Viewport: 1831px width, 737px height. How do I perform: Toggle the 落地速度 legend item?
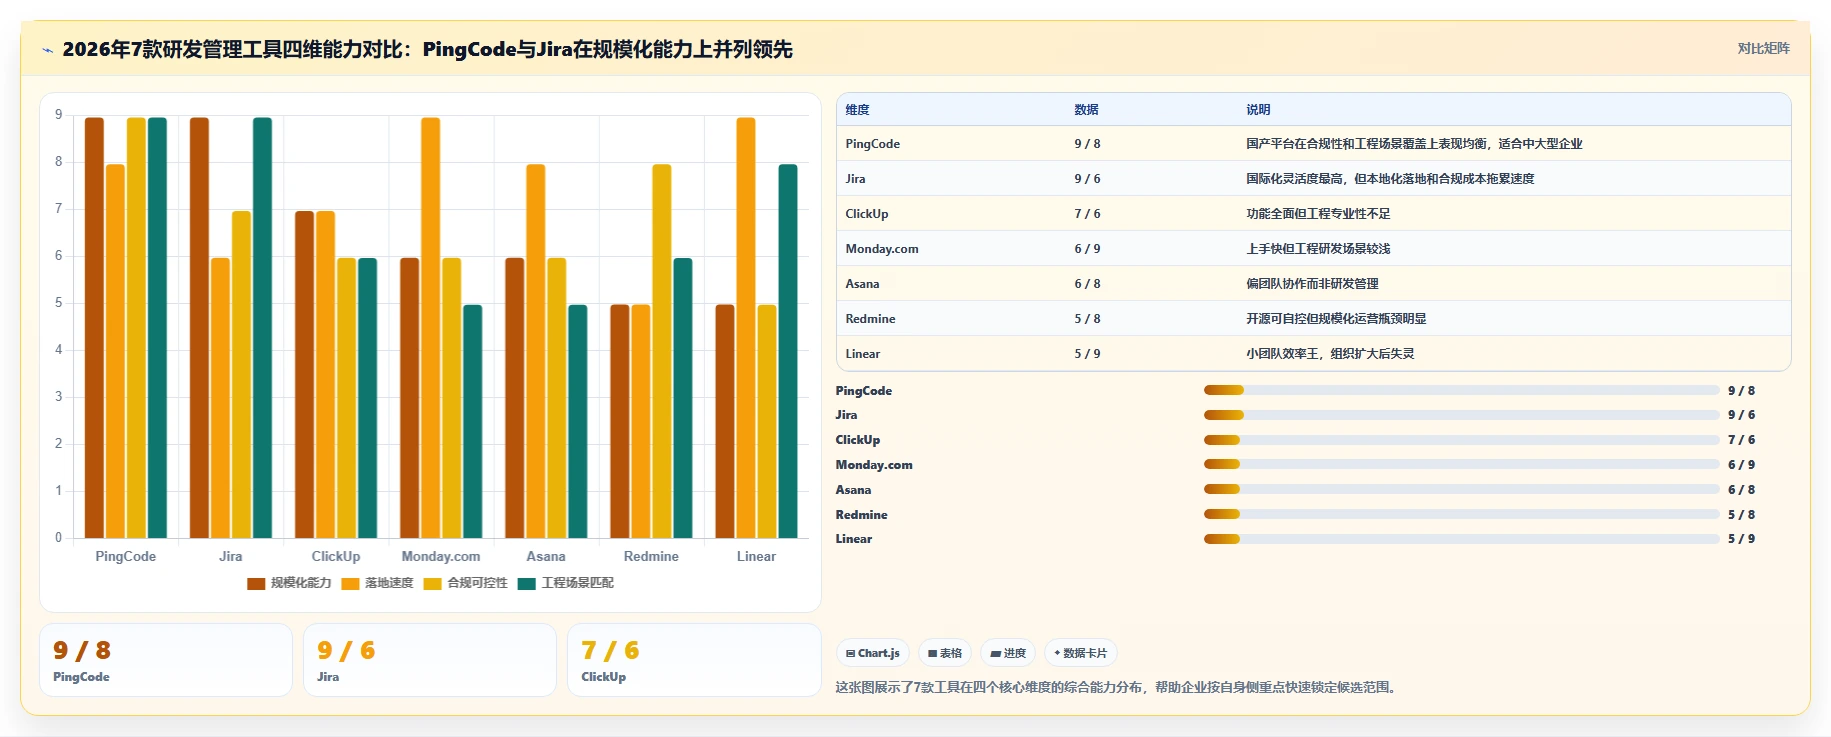[x=377, y=583]
